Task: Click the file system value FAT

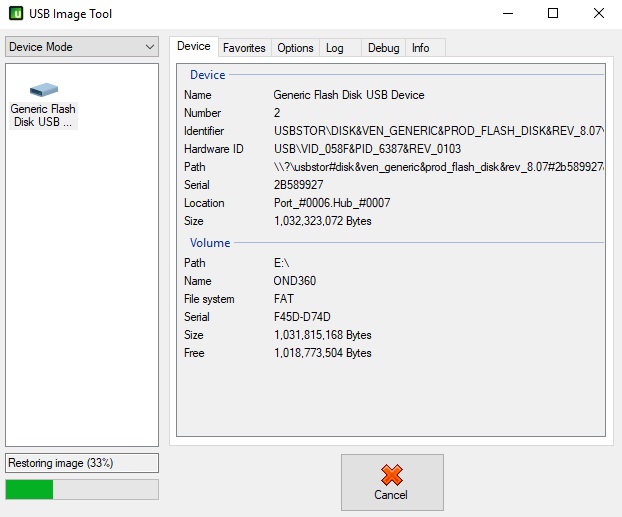Action: click(284, 299)
